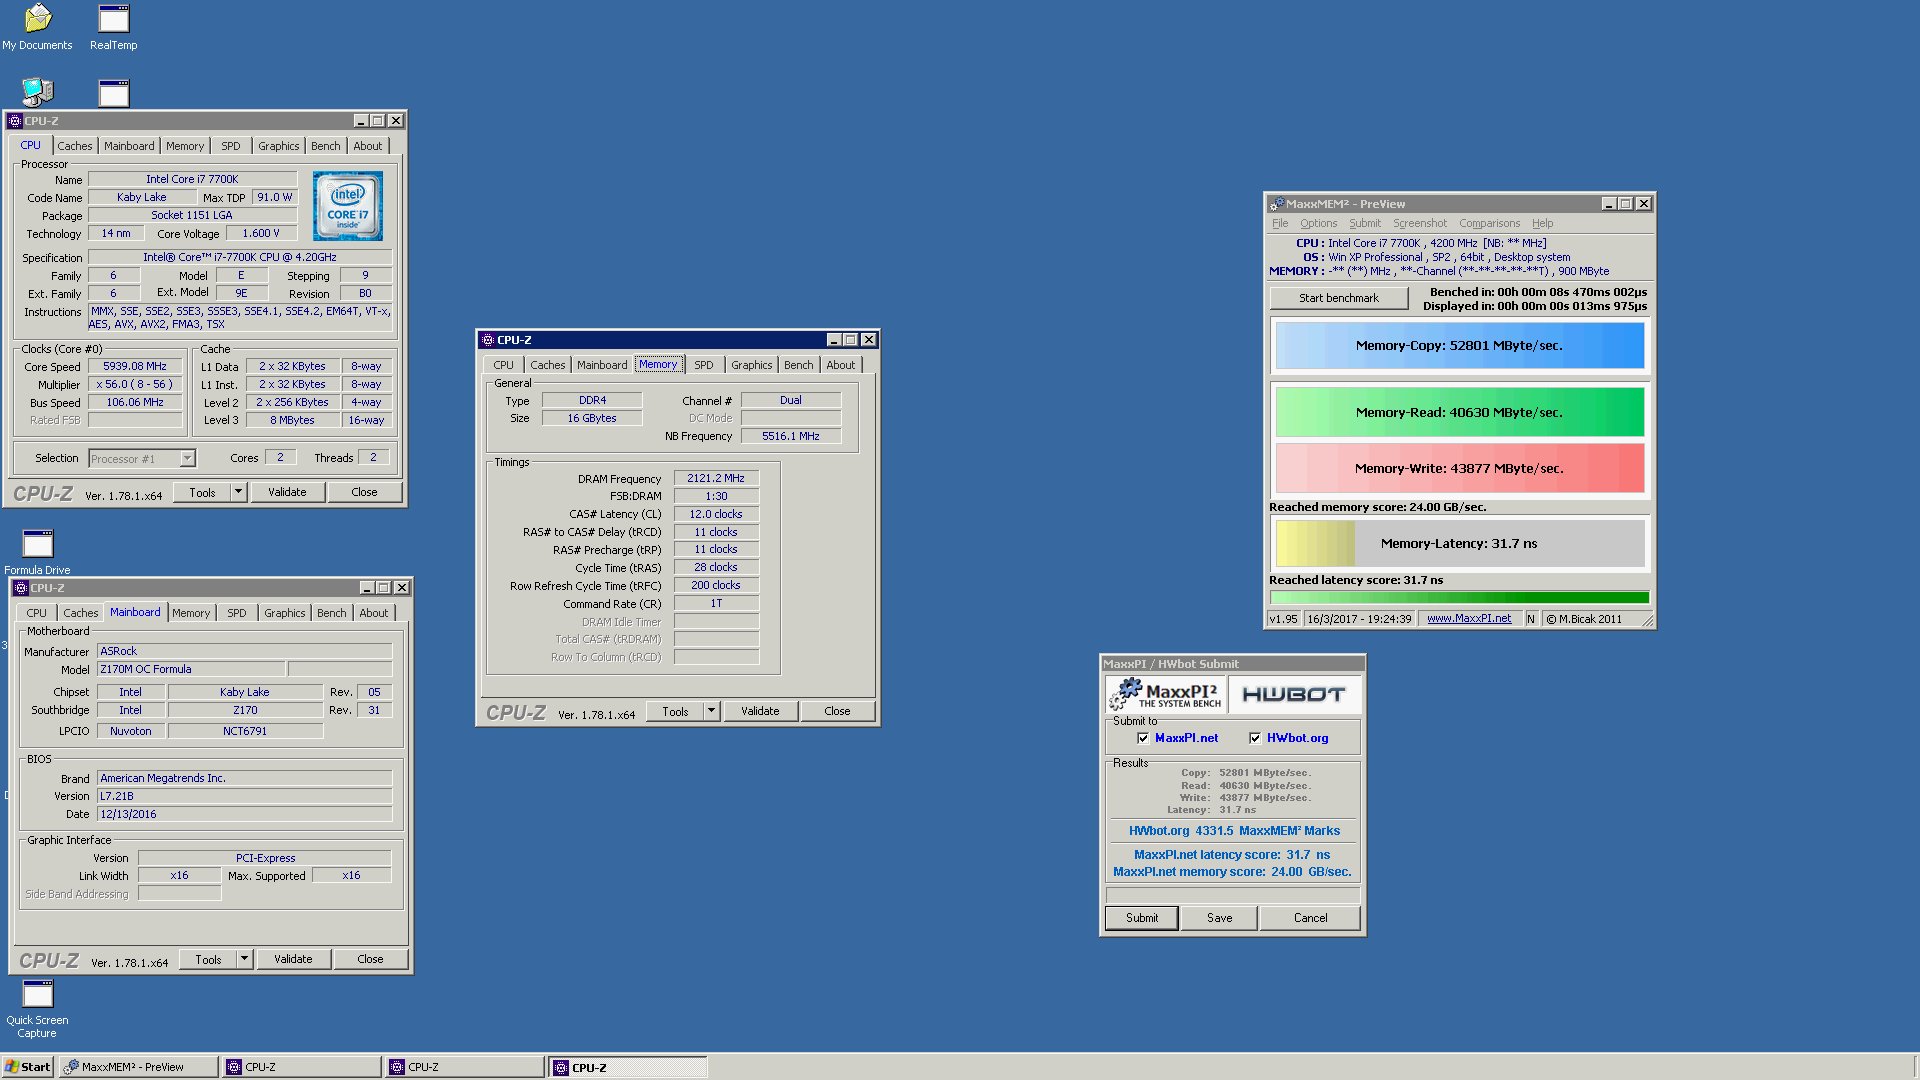Click title bar icon of Mainboard CPU-Z window
The width and height of the screenshot is (1920, 1080).
point(20,588)
